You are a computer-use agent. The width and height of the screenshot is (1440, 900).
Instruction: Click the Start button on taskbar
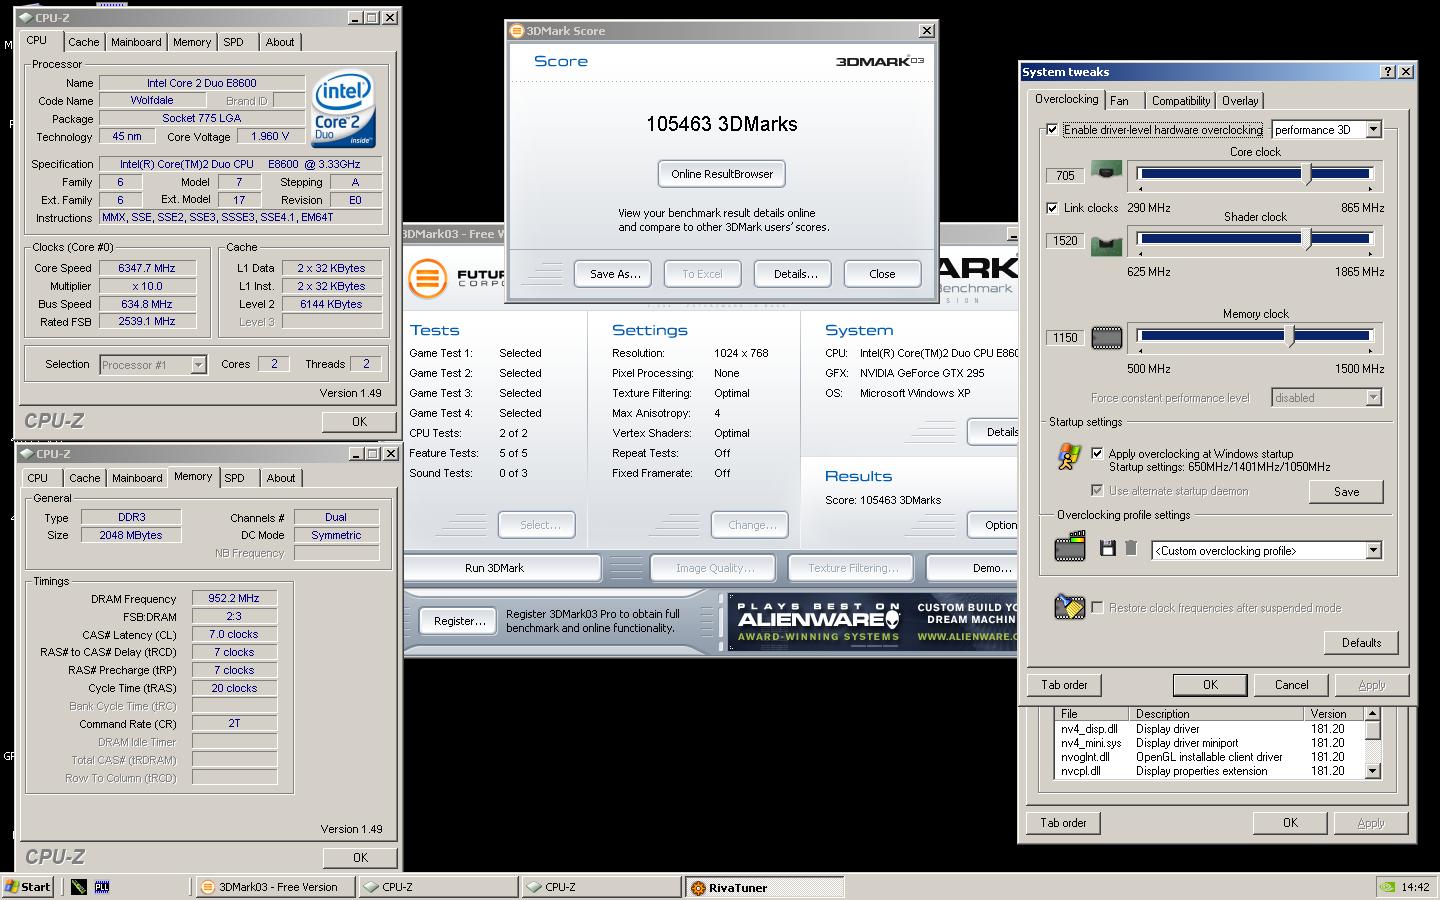(28, 887)
